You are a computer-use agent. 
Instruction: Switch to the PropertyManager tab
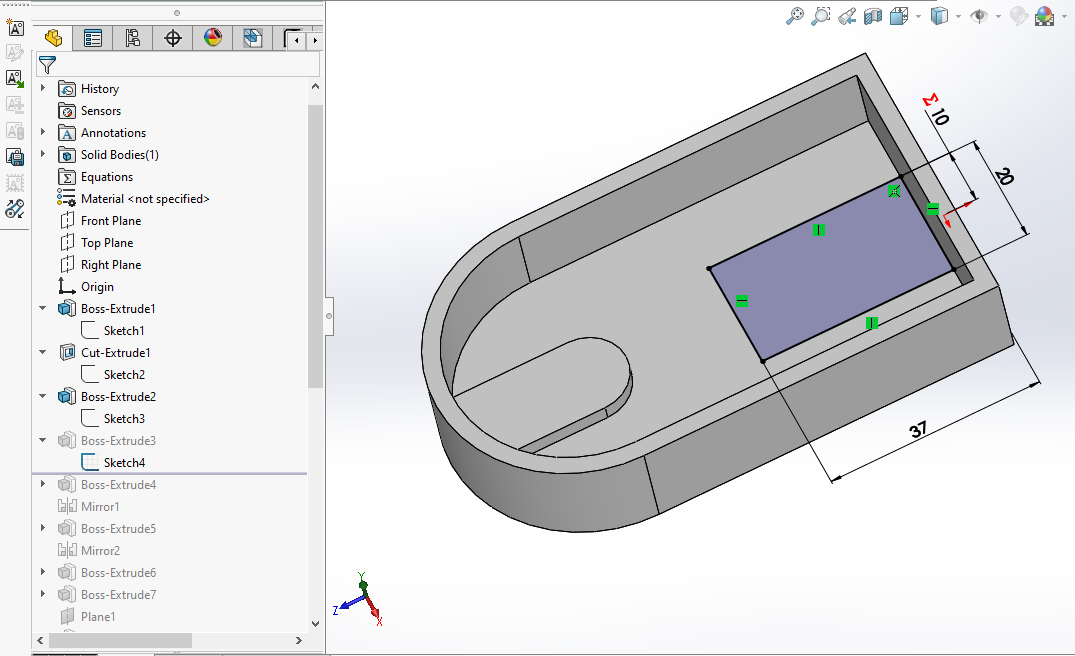(93, 38)
